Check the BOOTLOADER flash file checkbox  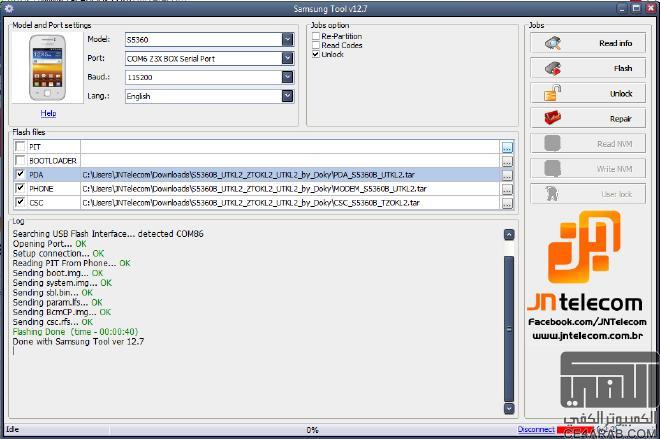point(20,160)
